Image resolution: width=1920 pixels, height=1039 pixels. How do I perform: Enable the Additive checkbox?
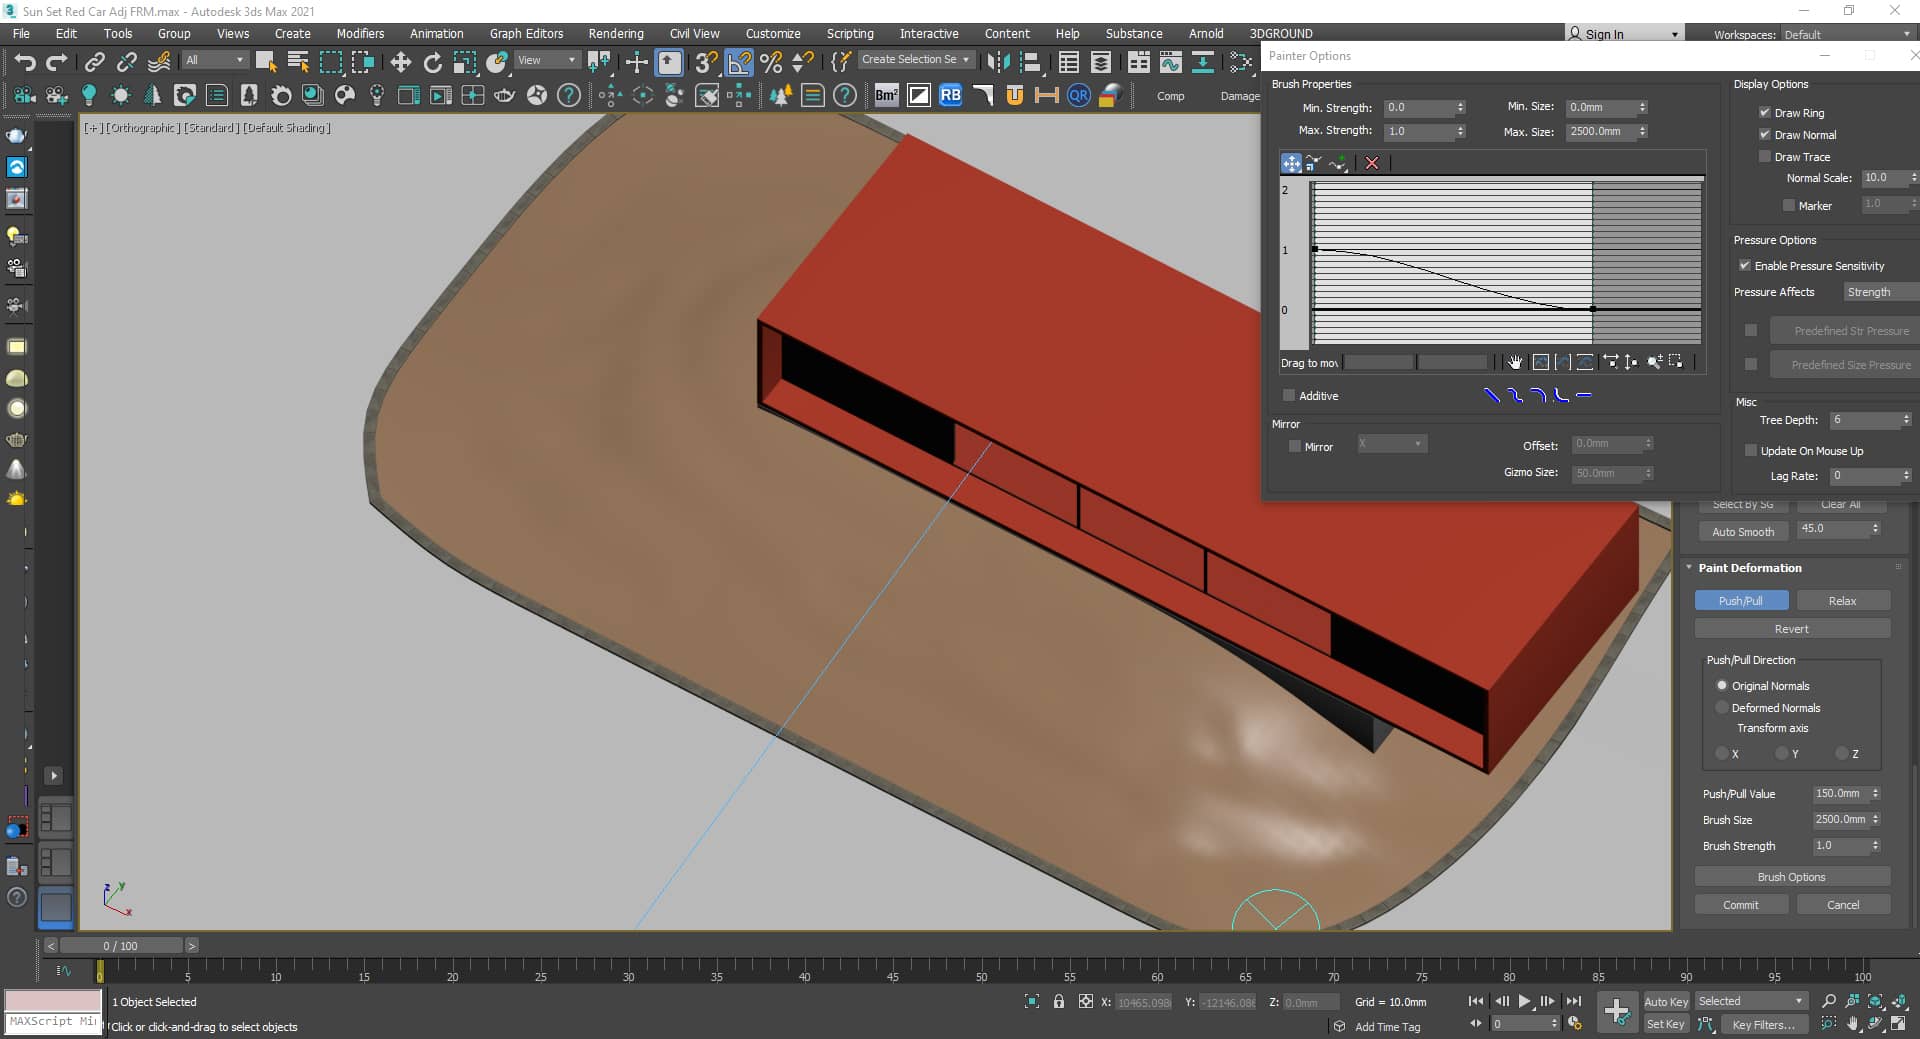(1289, 396)
